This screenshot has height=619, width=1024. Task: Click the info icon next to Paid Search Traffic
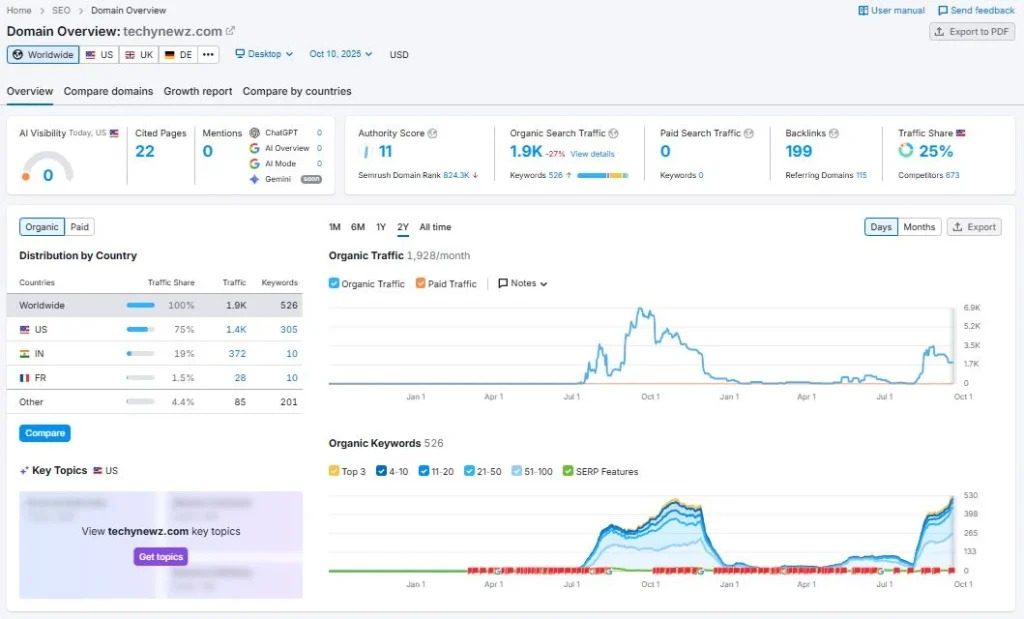(749, 133)
